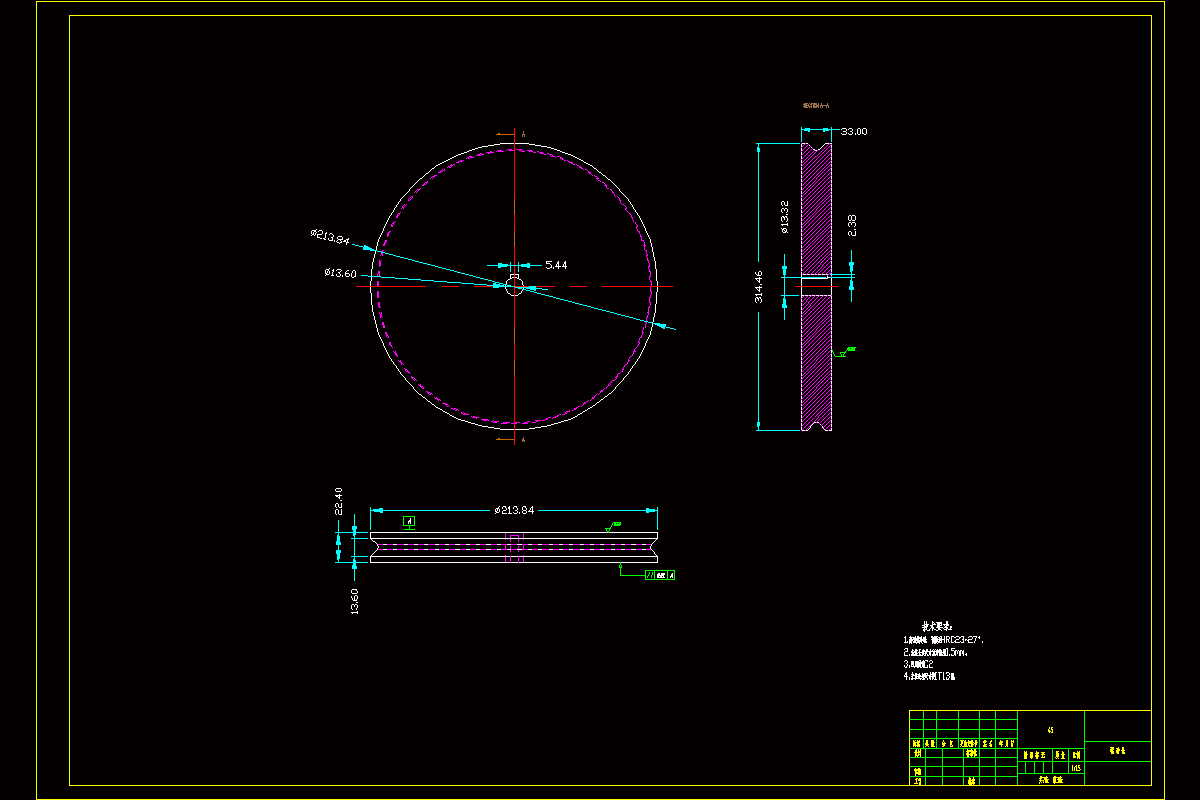Screen dimensions: 1200x800
Task: Click ø213.84 dimension above the side view
Action: [514, 510]
